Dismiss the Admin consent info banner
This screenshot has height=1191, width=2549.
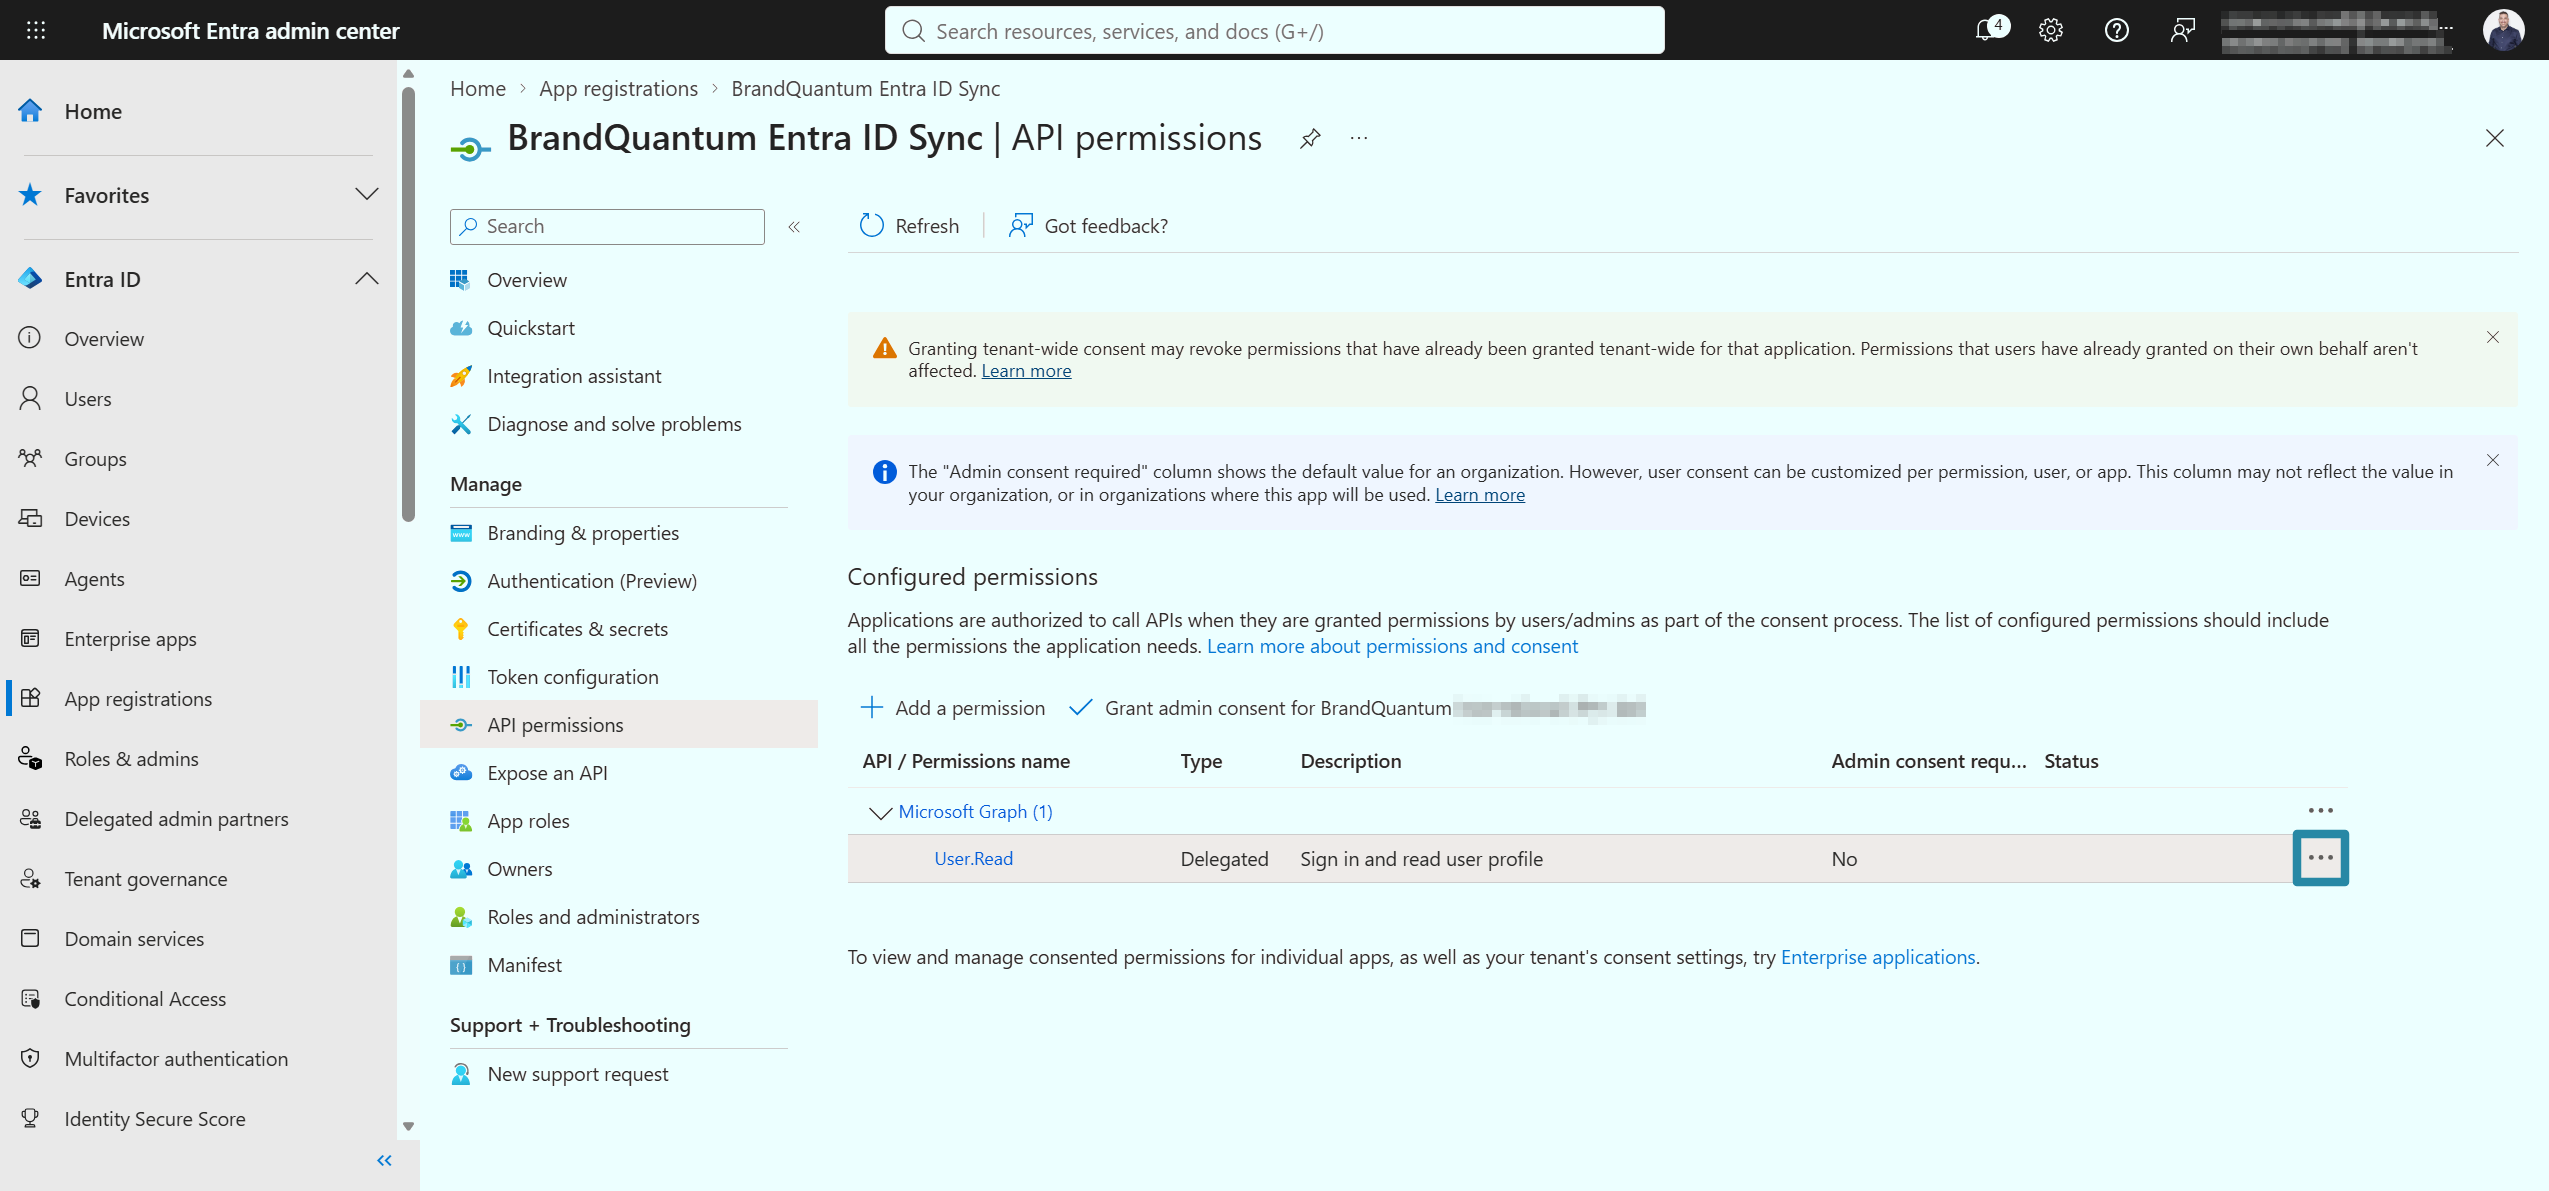pyautogui.click(x=2493, y=460)
